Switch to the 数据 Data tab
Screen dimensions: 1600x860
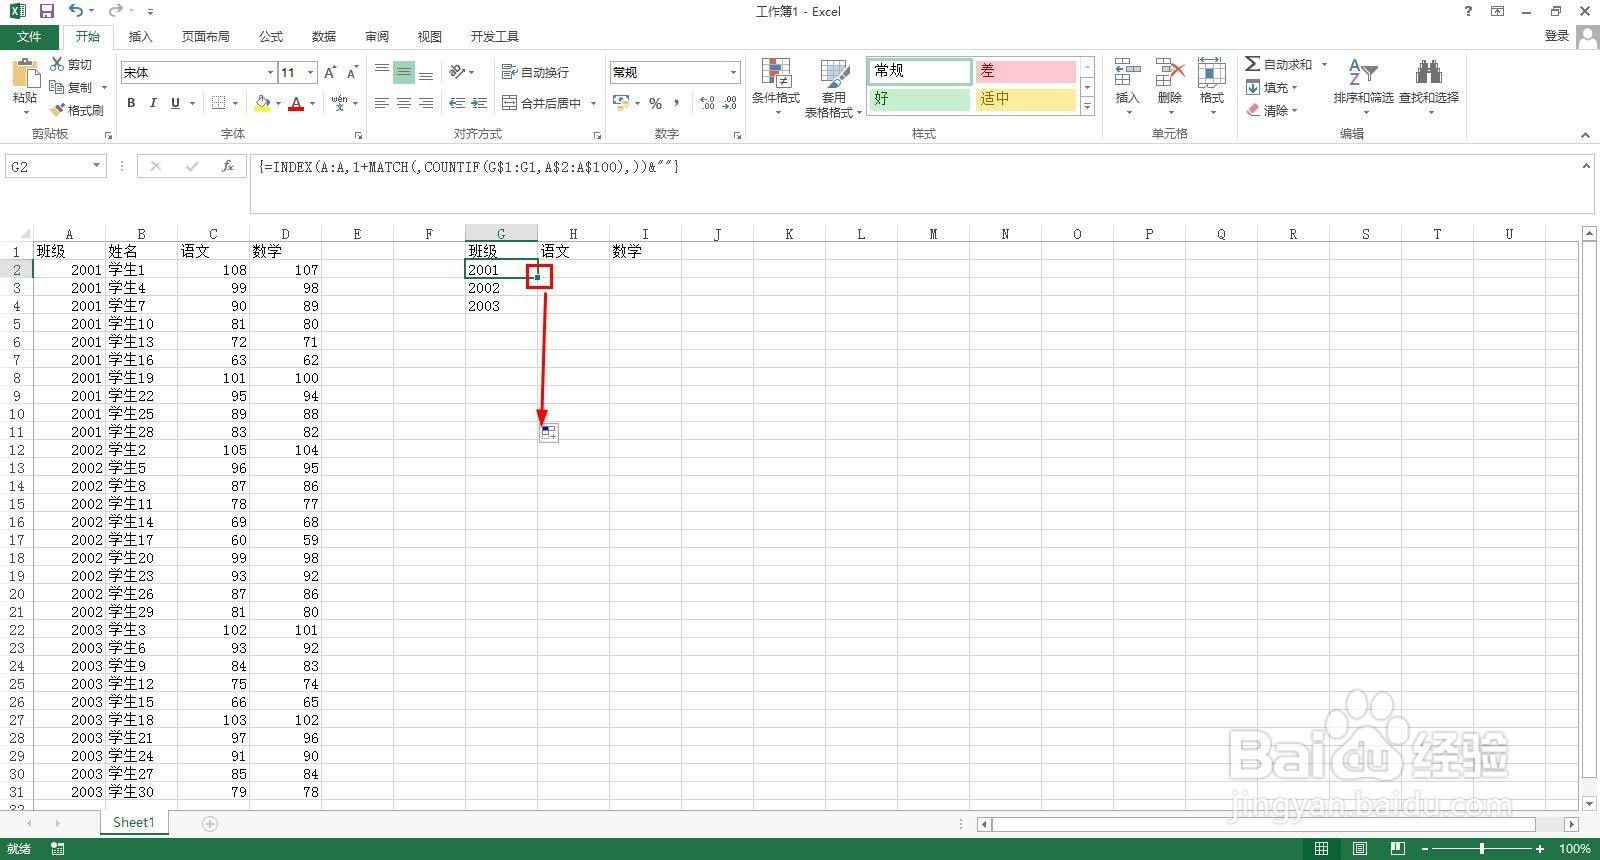(x=324, y=36)
